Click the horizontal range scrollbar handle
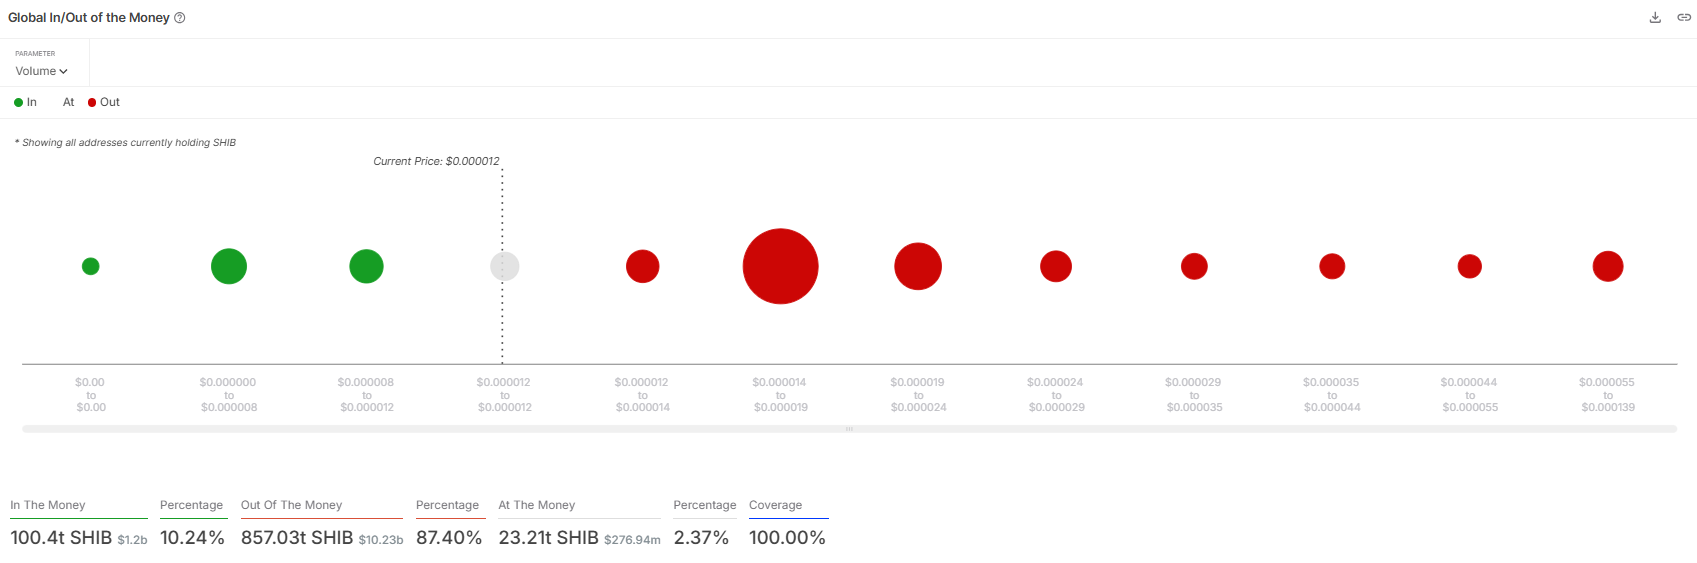 849,429
